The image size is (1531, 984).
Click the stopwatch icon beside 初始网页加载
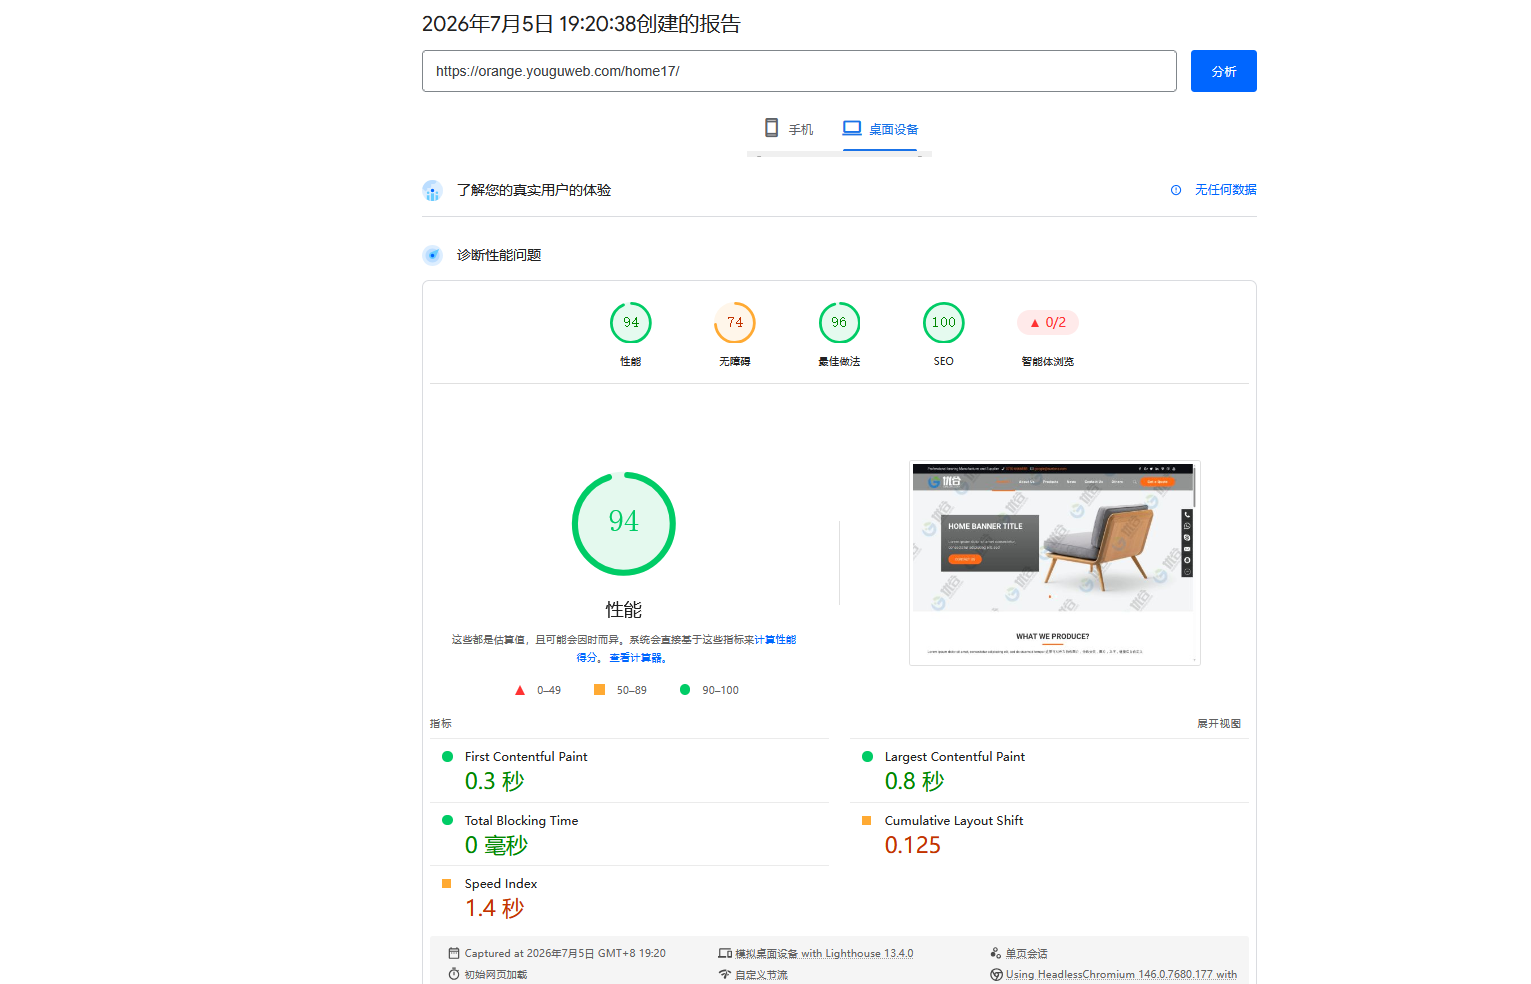[x=454, y=974]
